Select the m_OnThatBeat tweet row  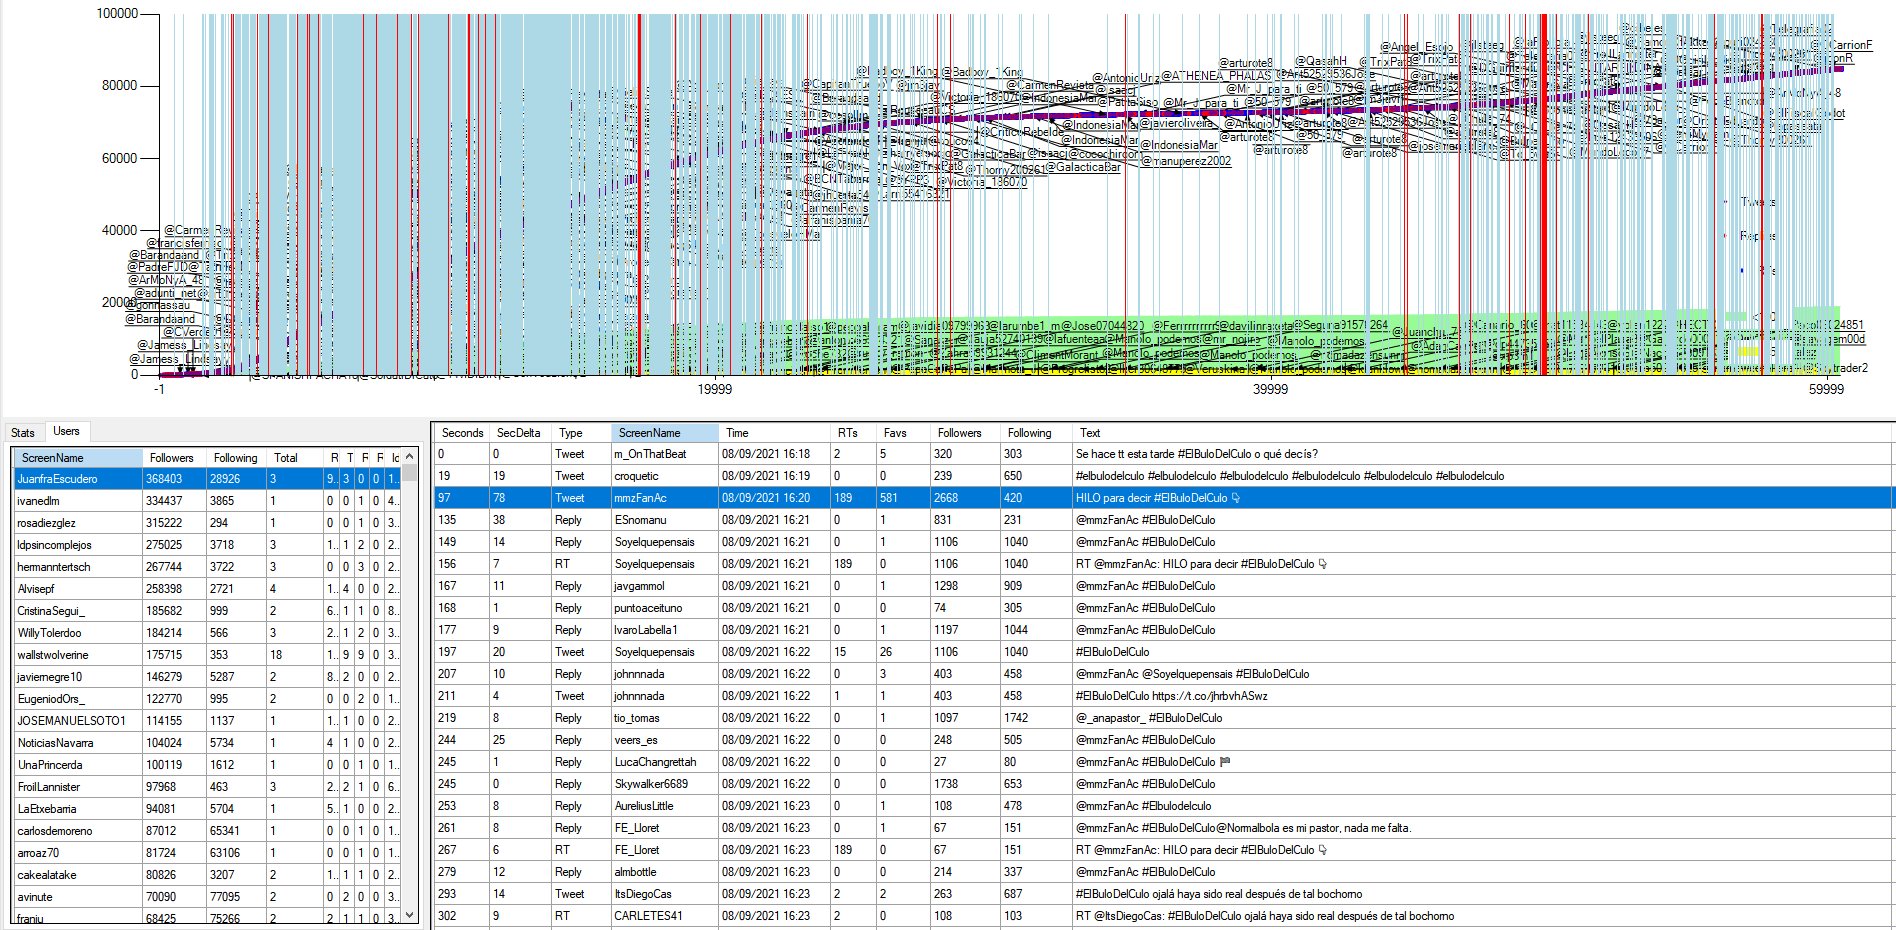[x=1164, y=454]
